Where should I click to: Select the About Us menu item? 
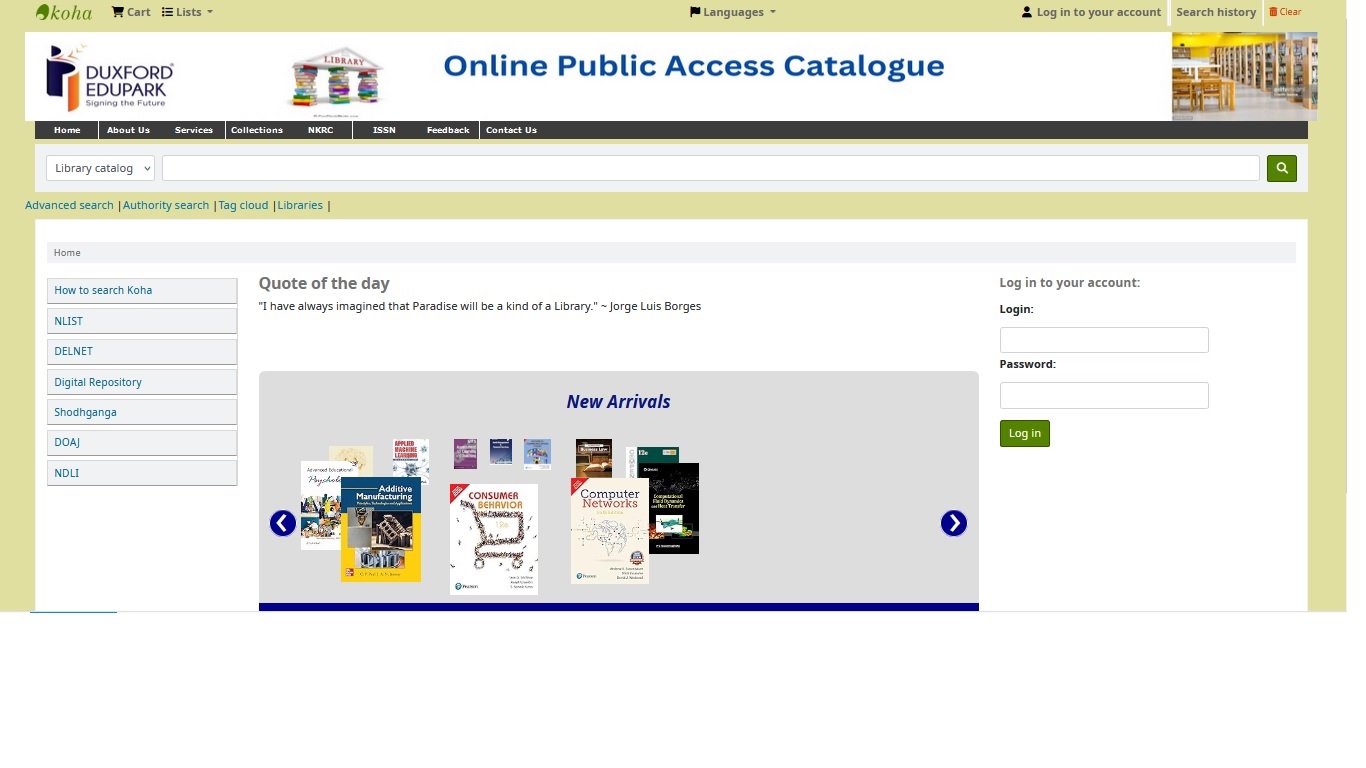pos(128,130)
